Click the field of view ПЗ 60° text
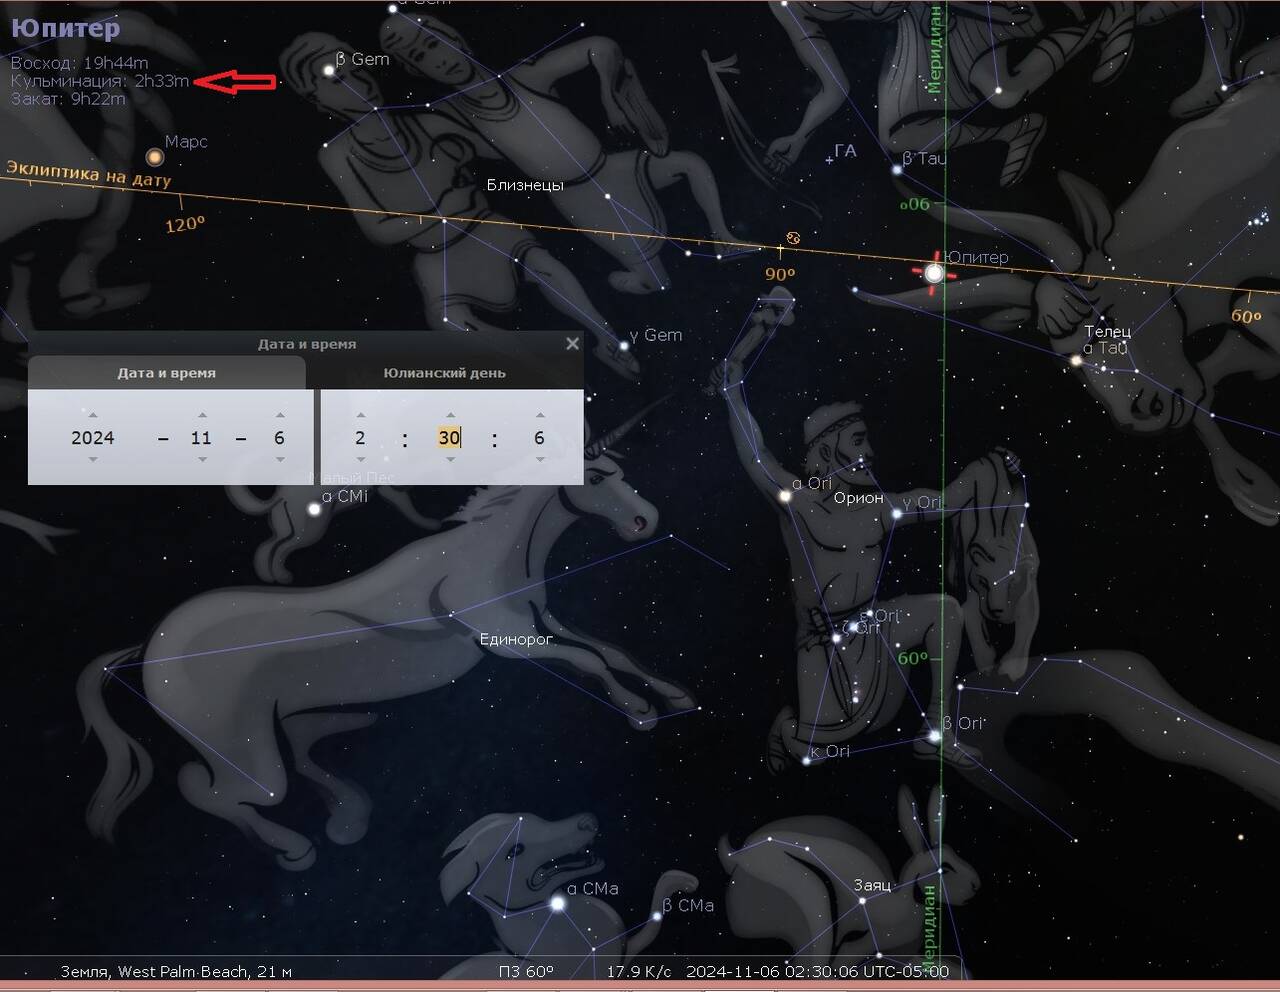 click(x=526, y=971)
